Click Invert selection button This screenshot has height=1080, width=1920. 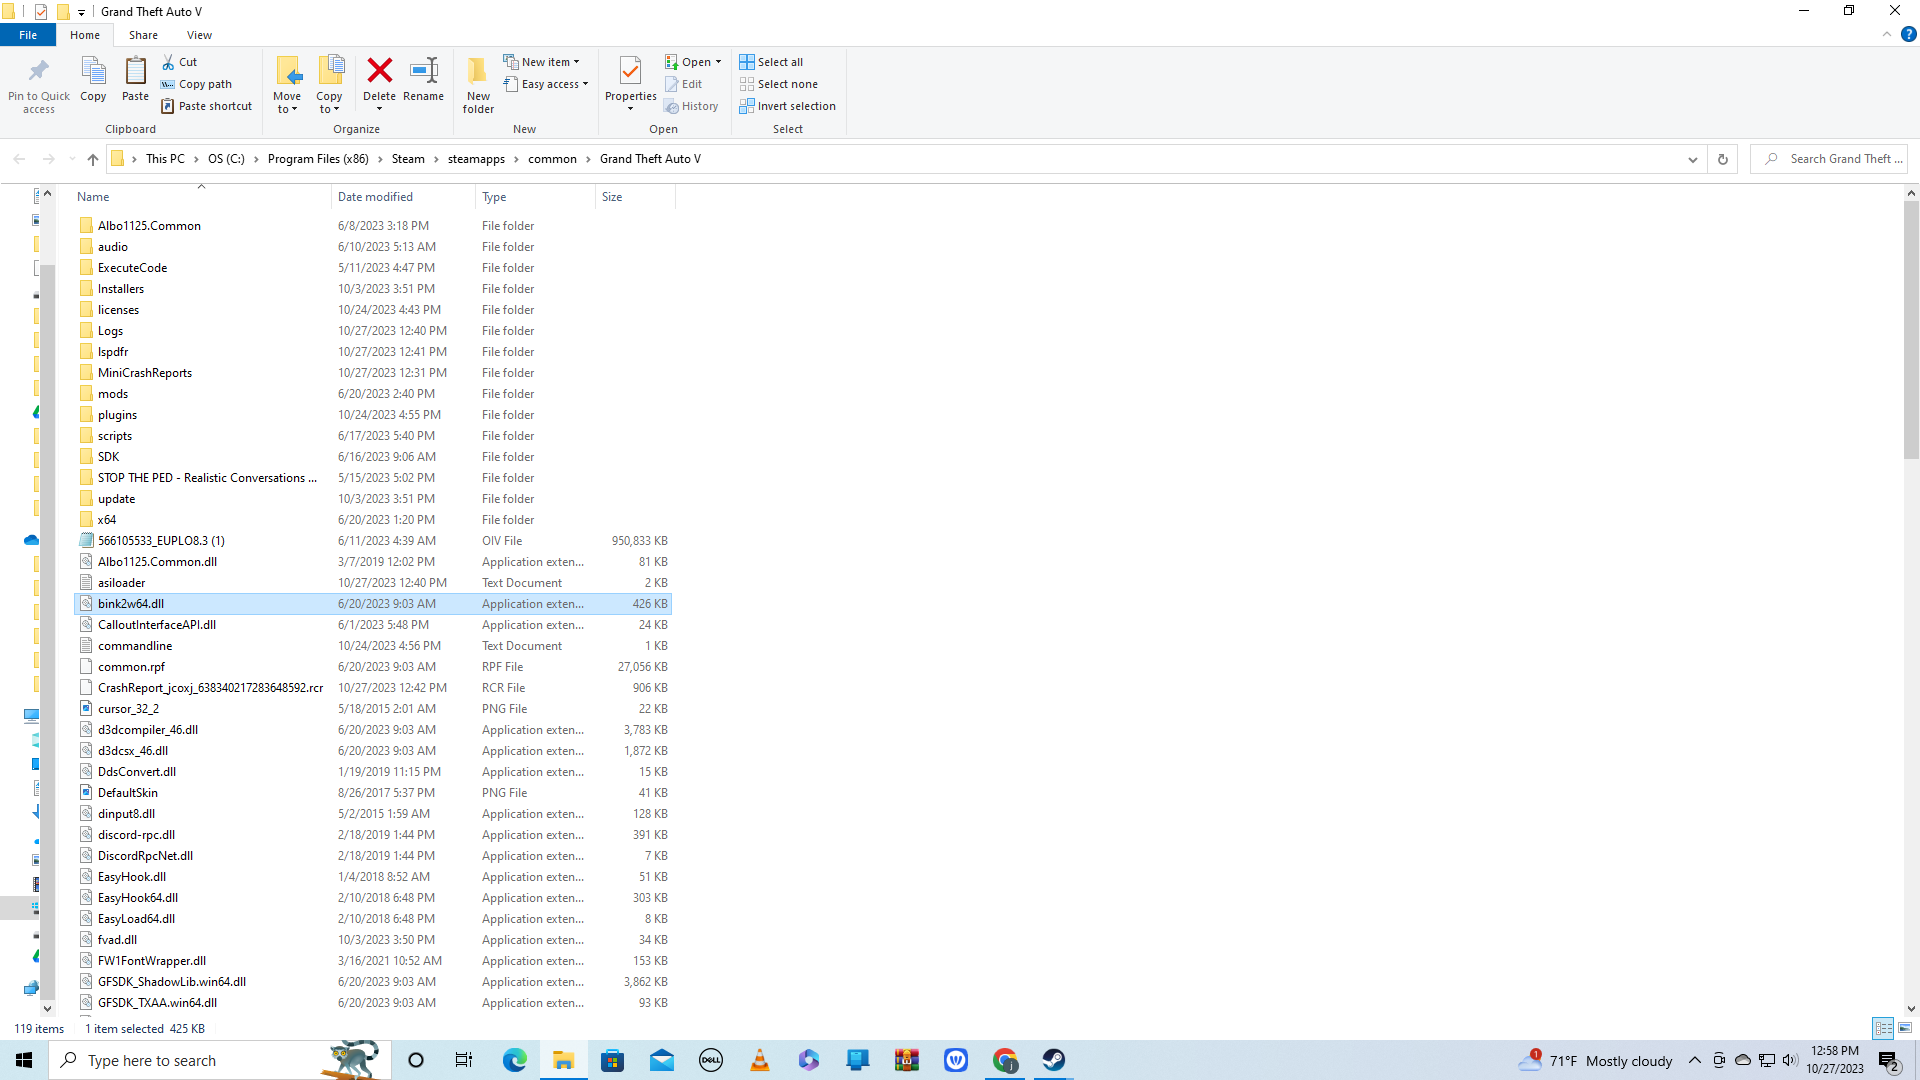[787, 106]
